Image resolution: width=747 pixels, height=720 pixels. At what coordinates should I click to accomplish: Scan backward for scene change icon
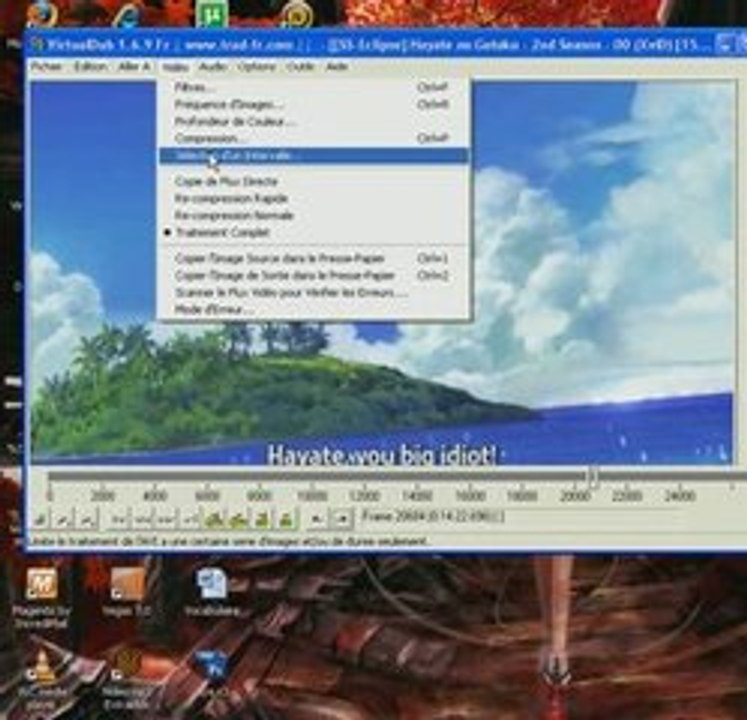(262, 519)
